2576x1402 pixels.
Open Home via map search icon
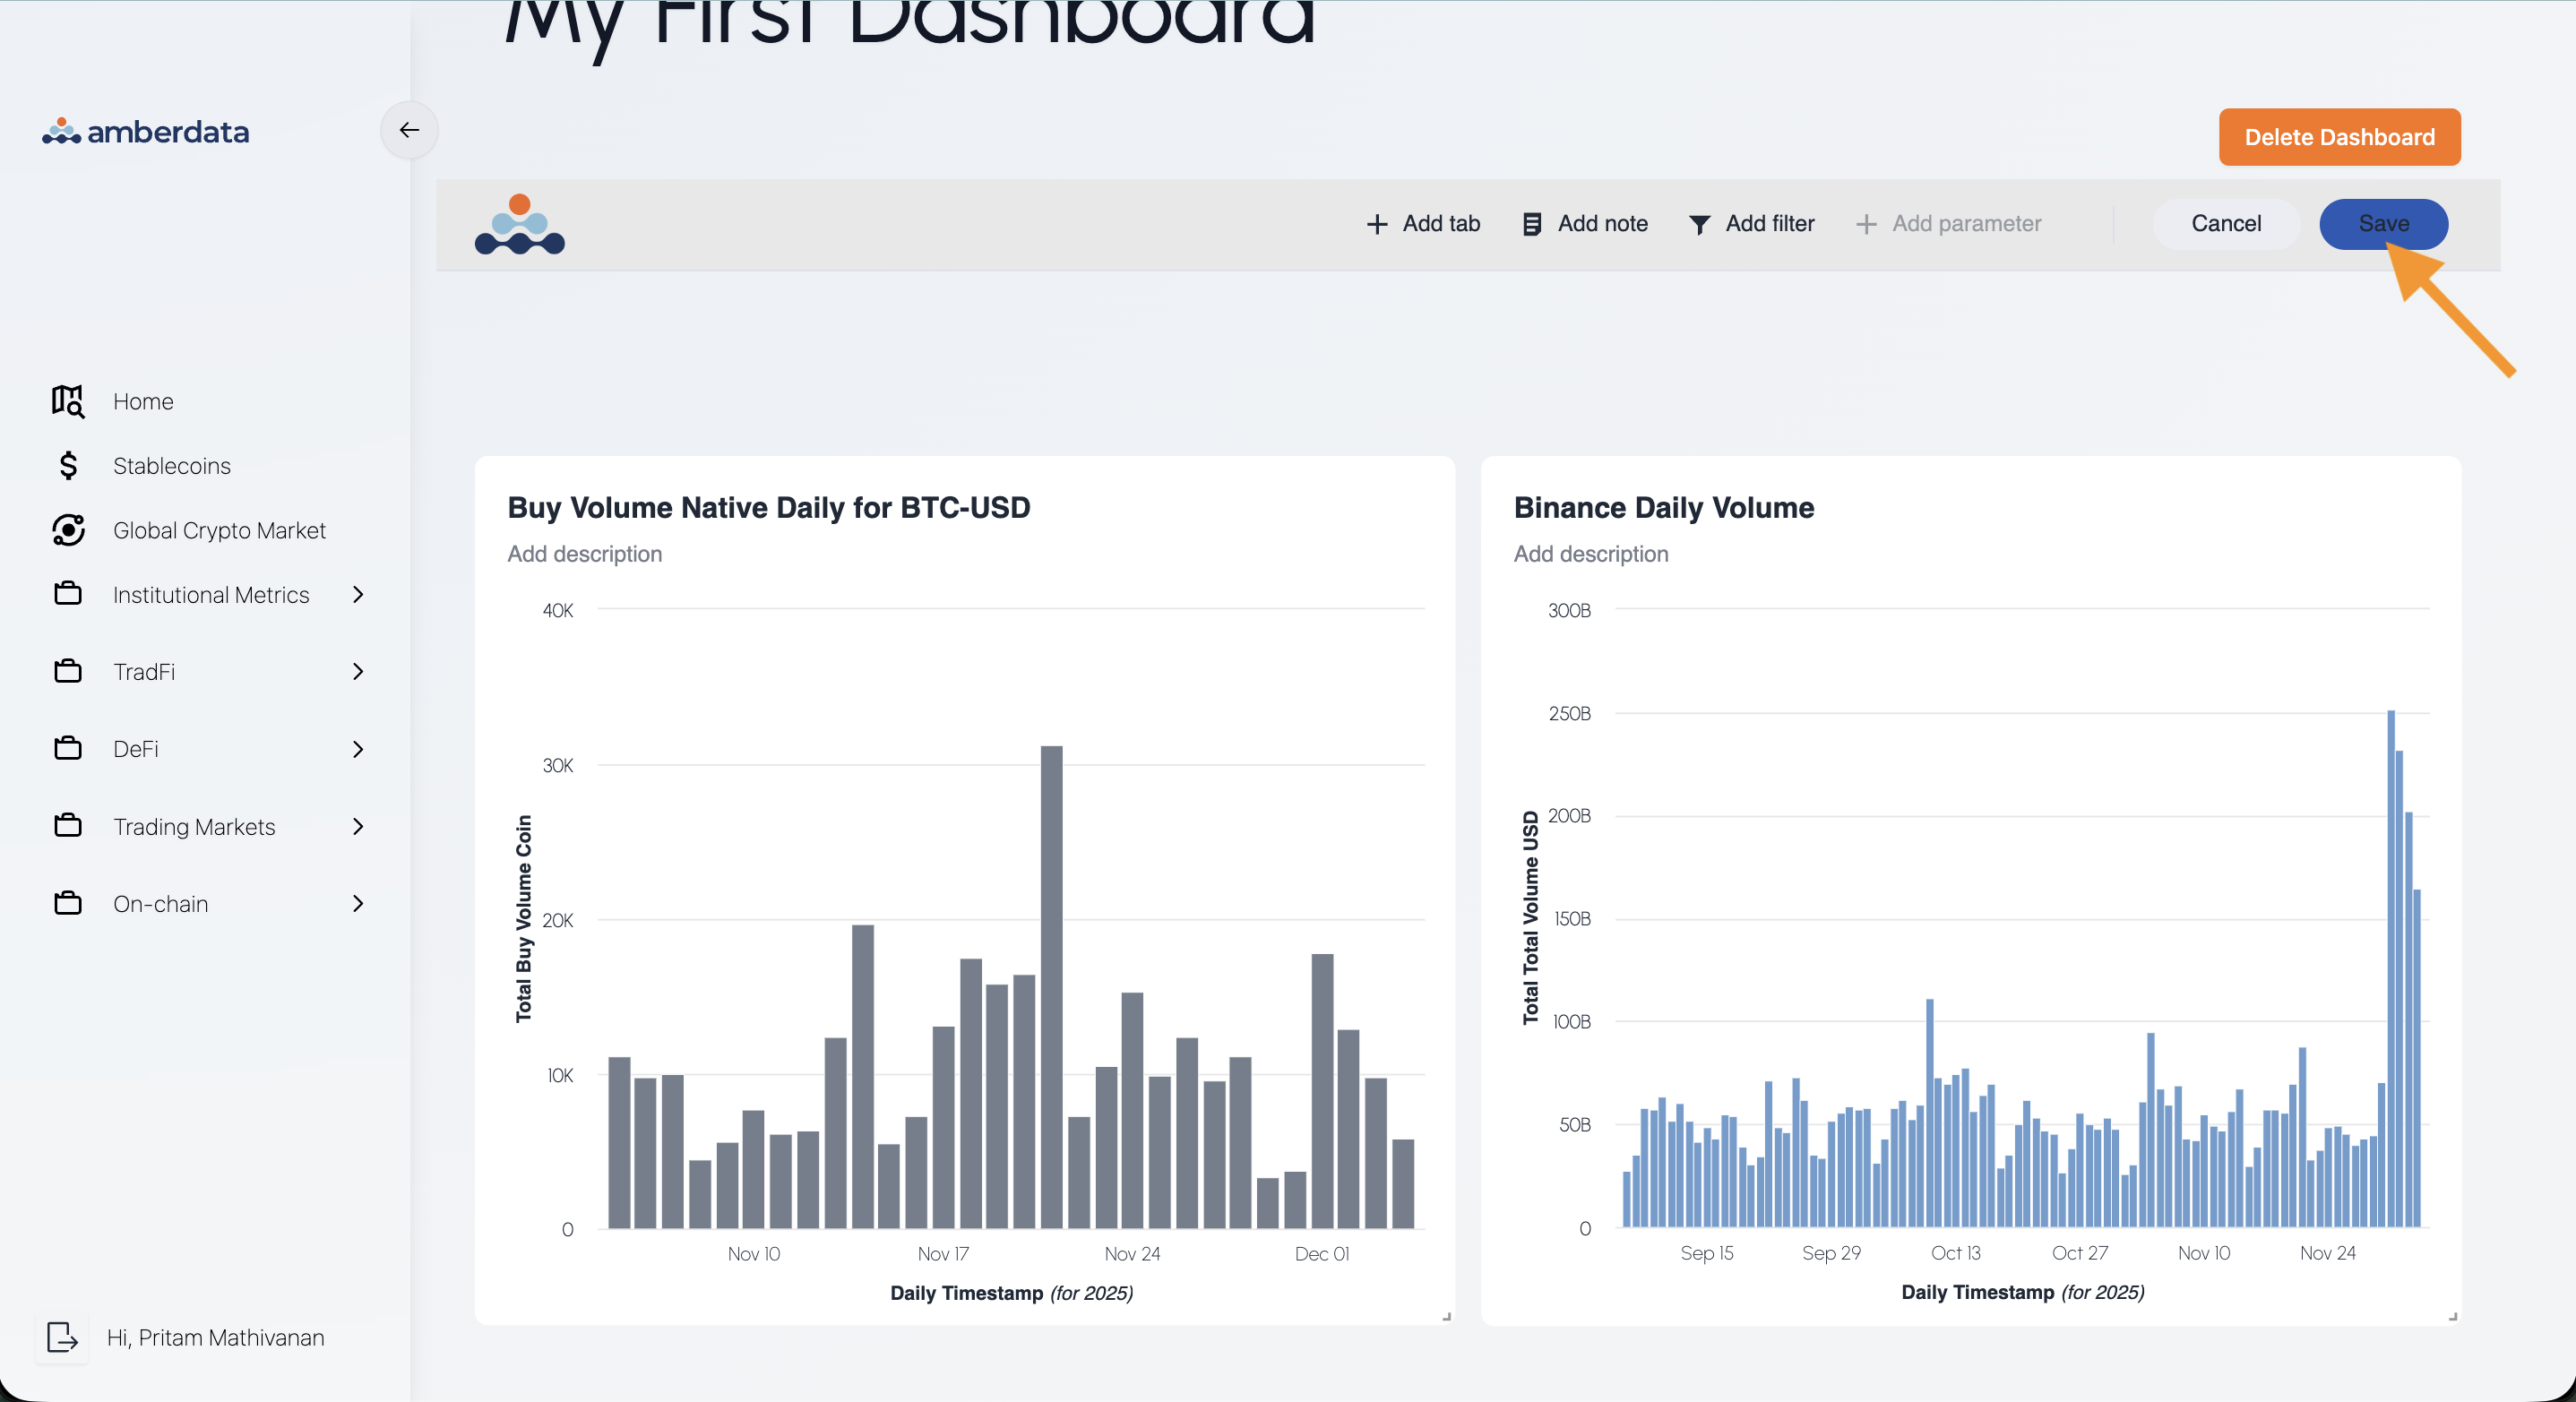[x=68, y=401]
